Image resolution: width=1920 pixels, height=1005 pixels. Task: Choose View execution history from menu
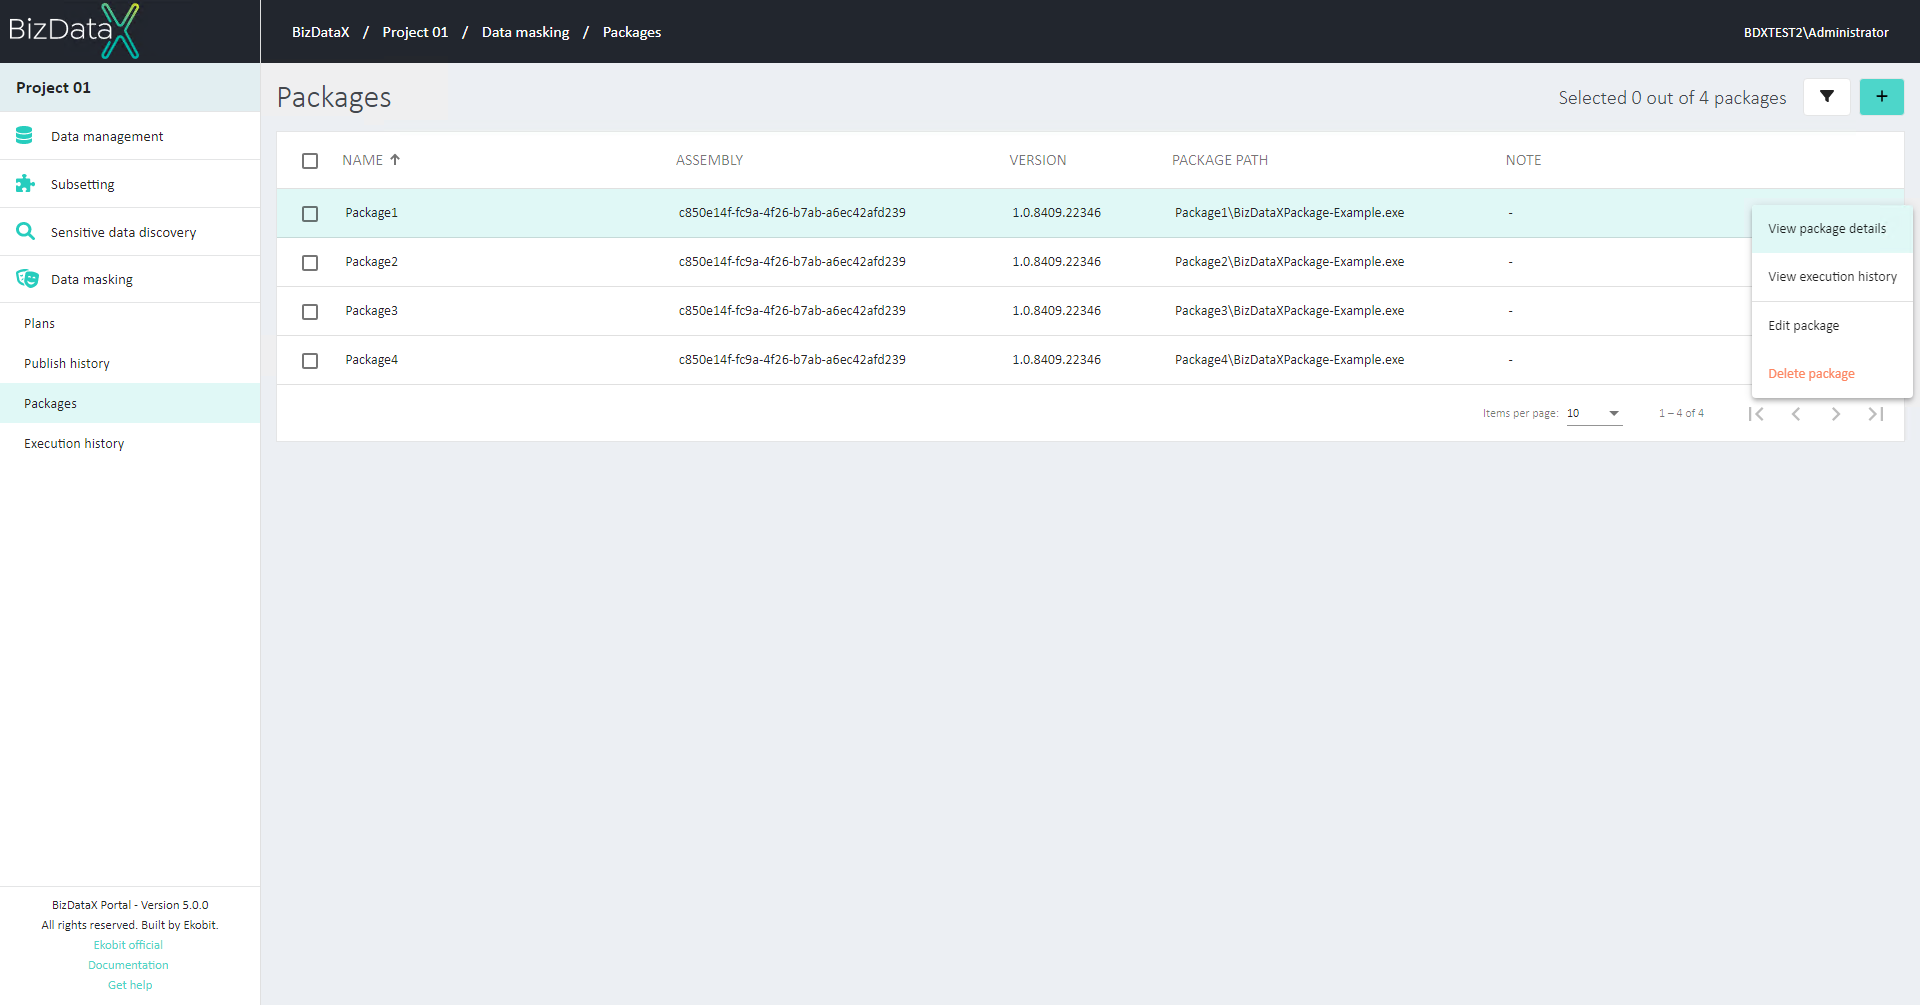[x=1832, y=276]
